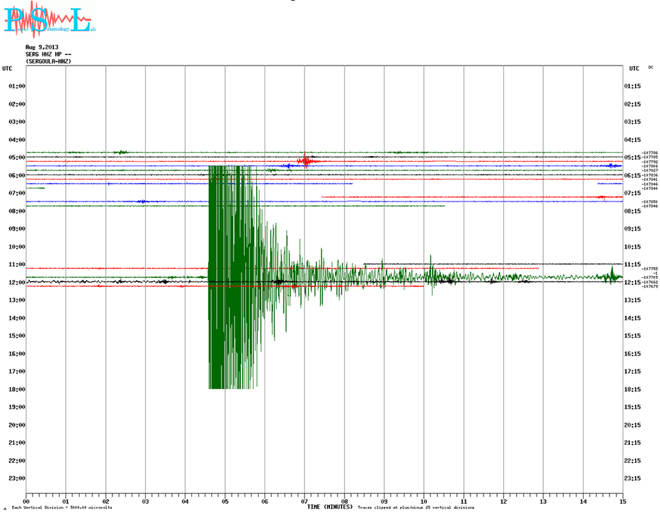The image size is (660, 516).
Task: Click the UTC label at top left
Action: click(8, 69)
